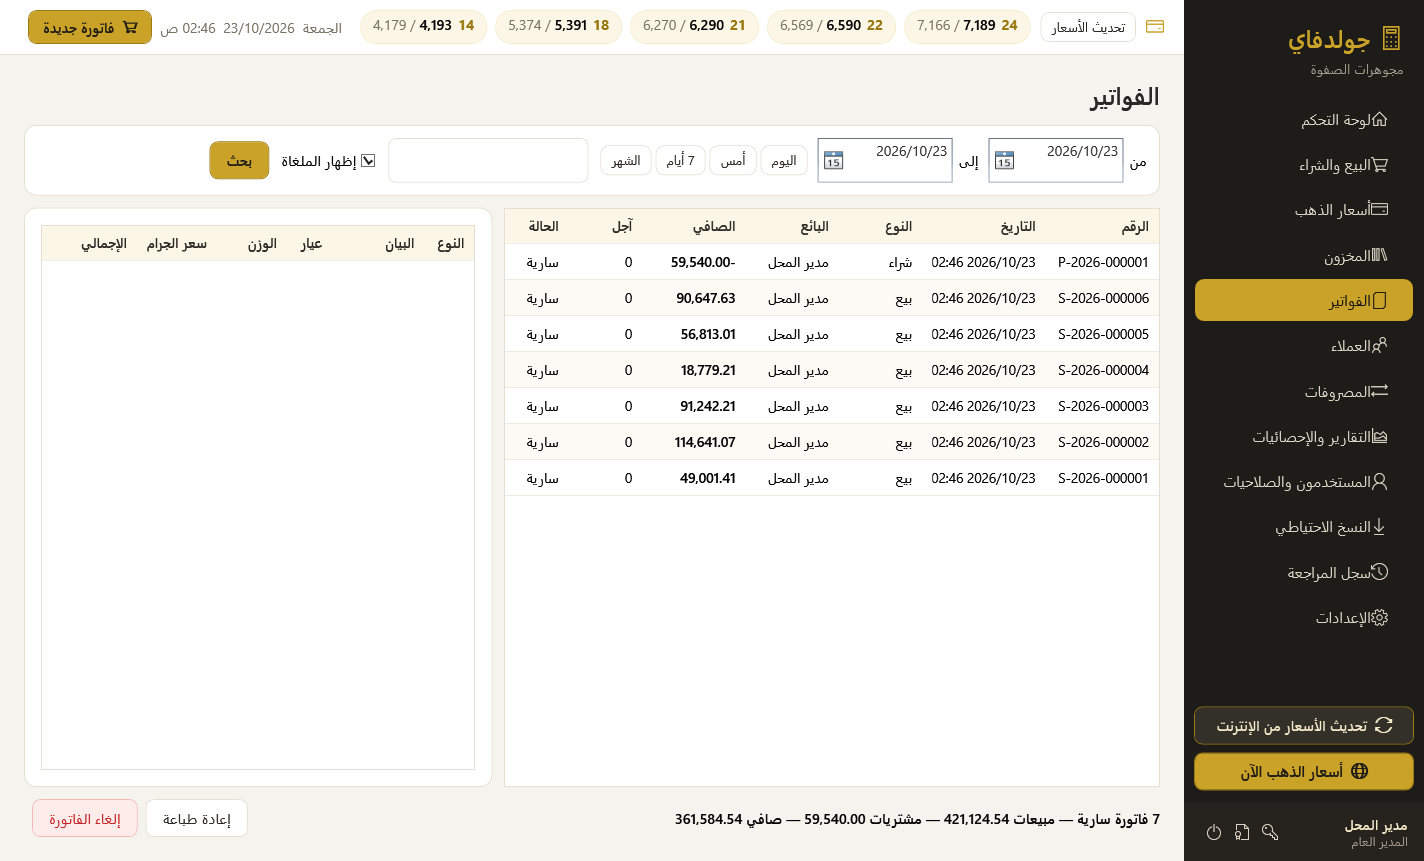The image size is (1424, 861).
Task: Filter invoices by الشهر
Action: pos(626,160)
